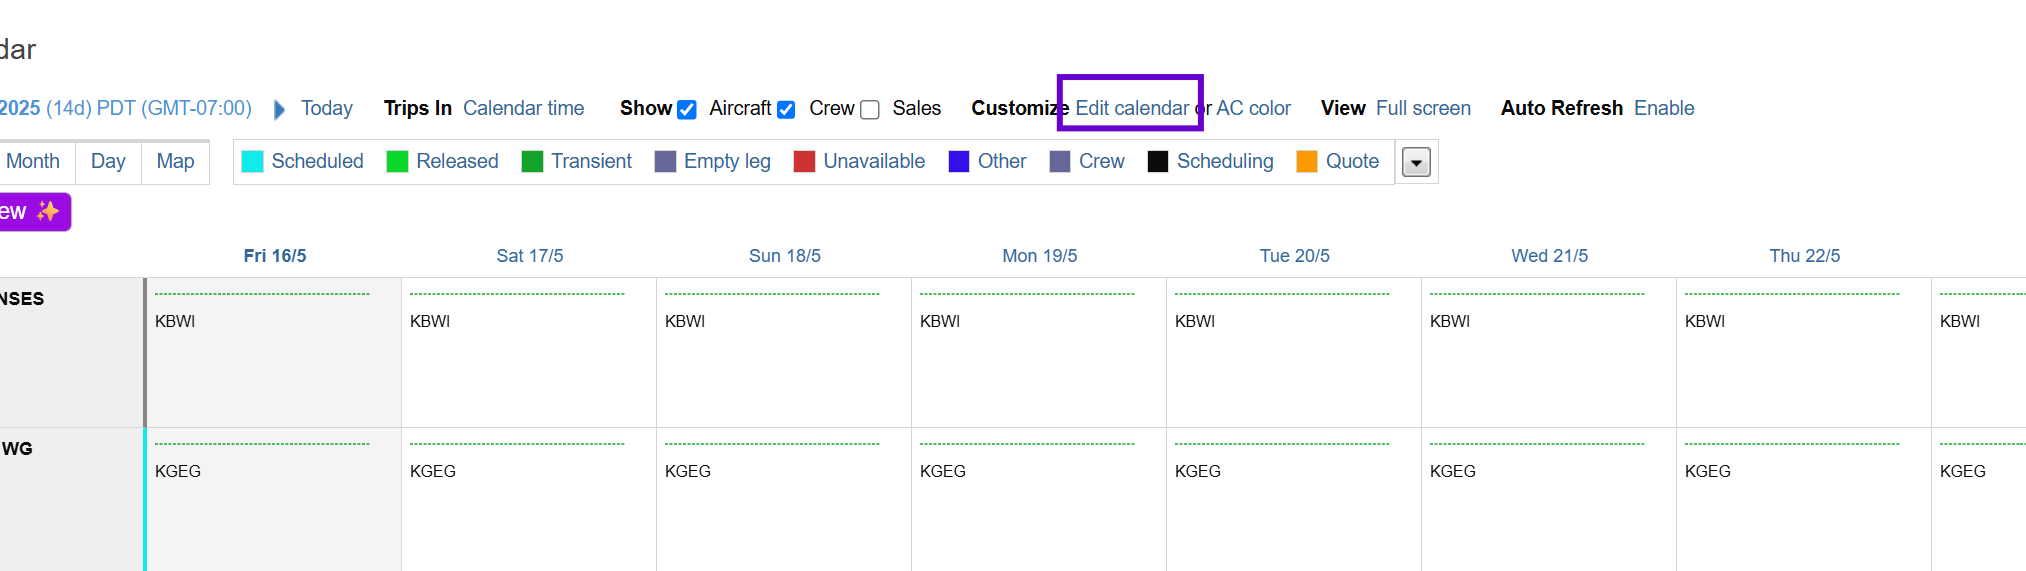
Task: Click the orange Quote color swatch
Action: (1306, 162)
